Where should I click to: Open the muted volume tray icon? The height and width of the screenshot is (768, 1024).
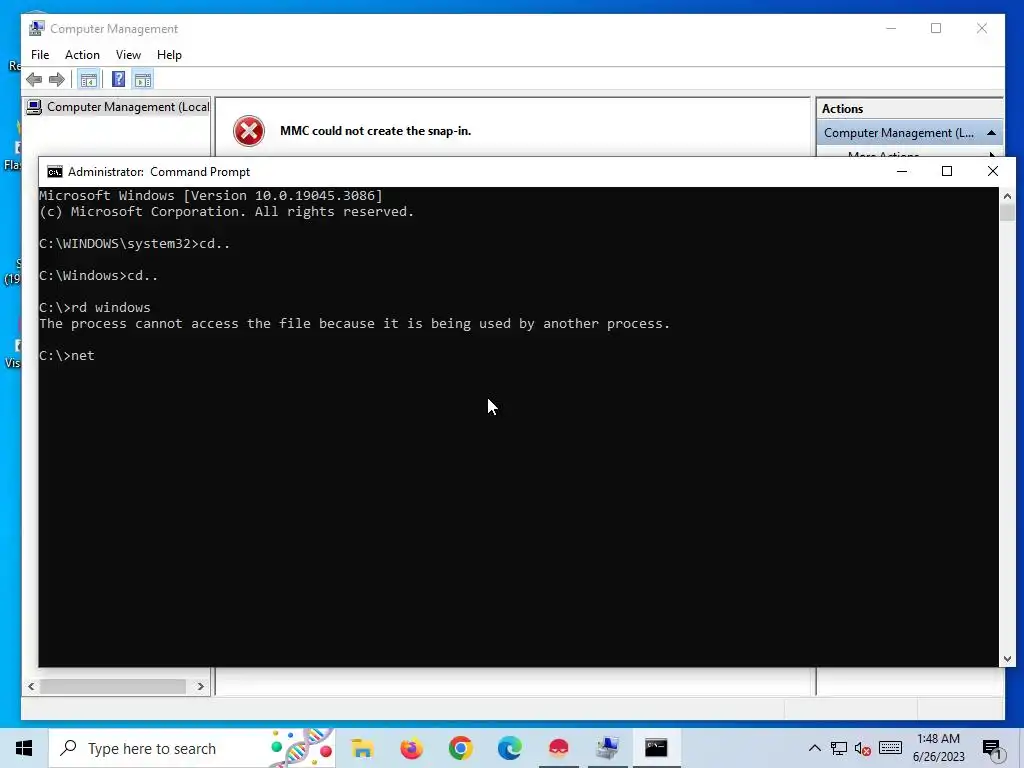863,748
